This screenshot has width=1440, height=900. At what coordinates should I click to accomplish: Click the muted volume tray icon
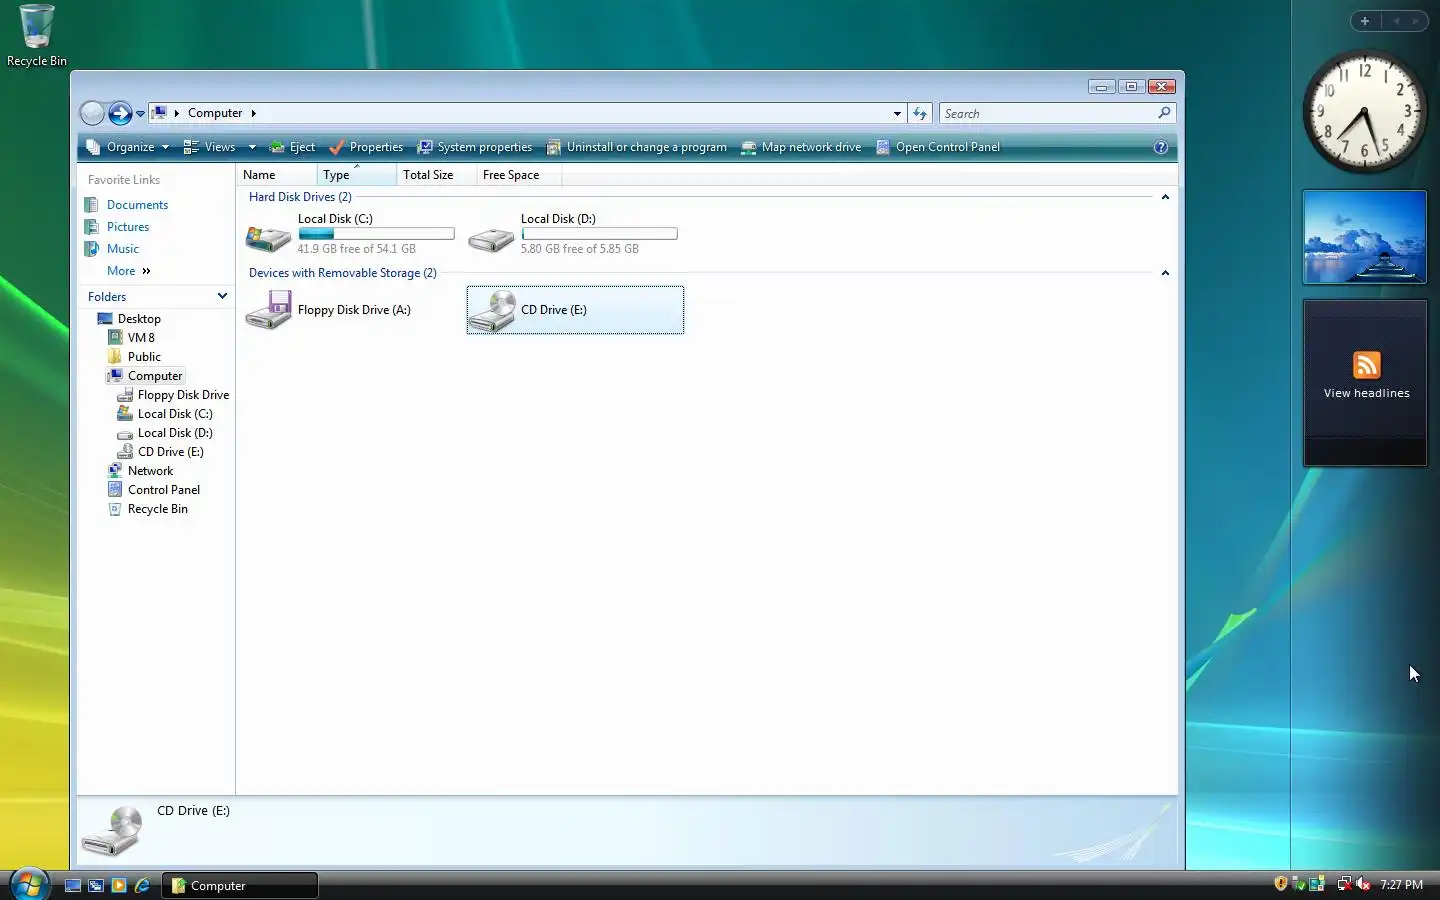click(1363, 884)
